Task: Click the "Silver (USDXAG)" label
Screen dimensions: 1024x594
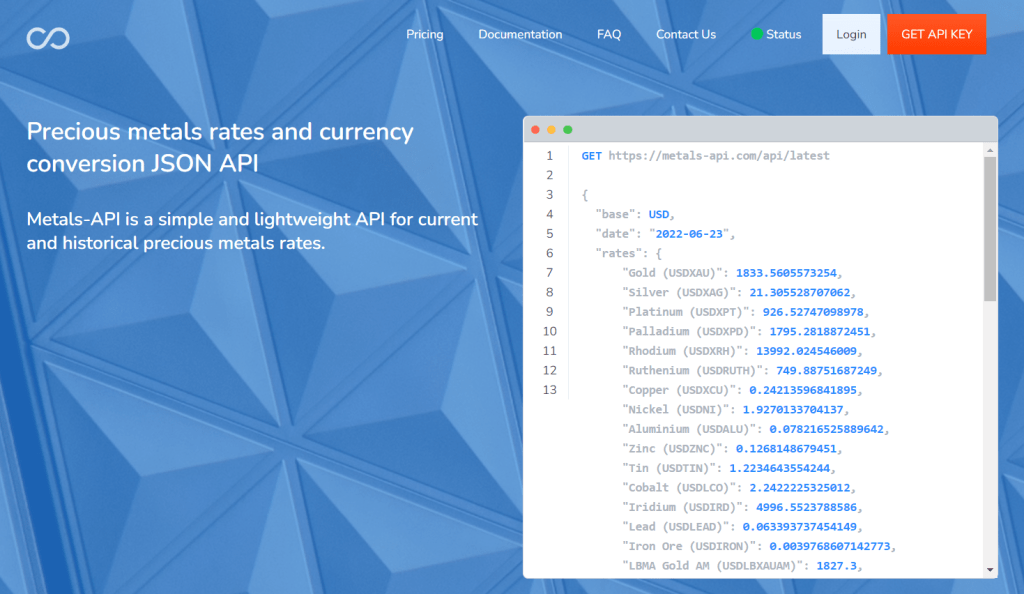Action: click(679, 292)
